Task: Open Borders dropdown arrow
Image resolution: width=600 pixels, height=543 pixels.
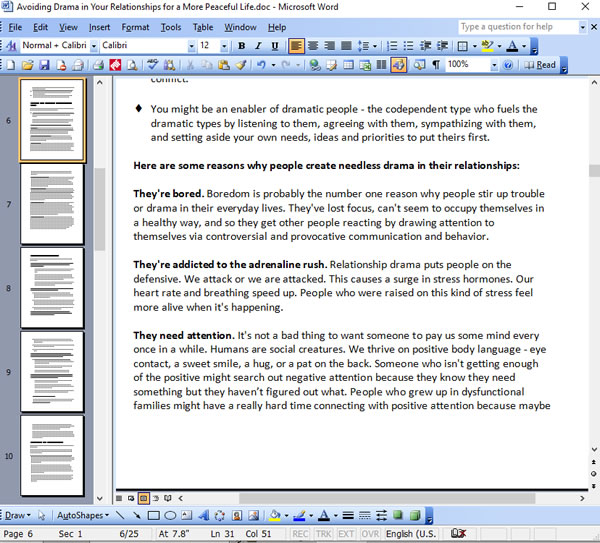Action: [474, 46]
